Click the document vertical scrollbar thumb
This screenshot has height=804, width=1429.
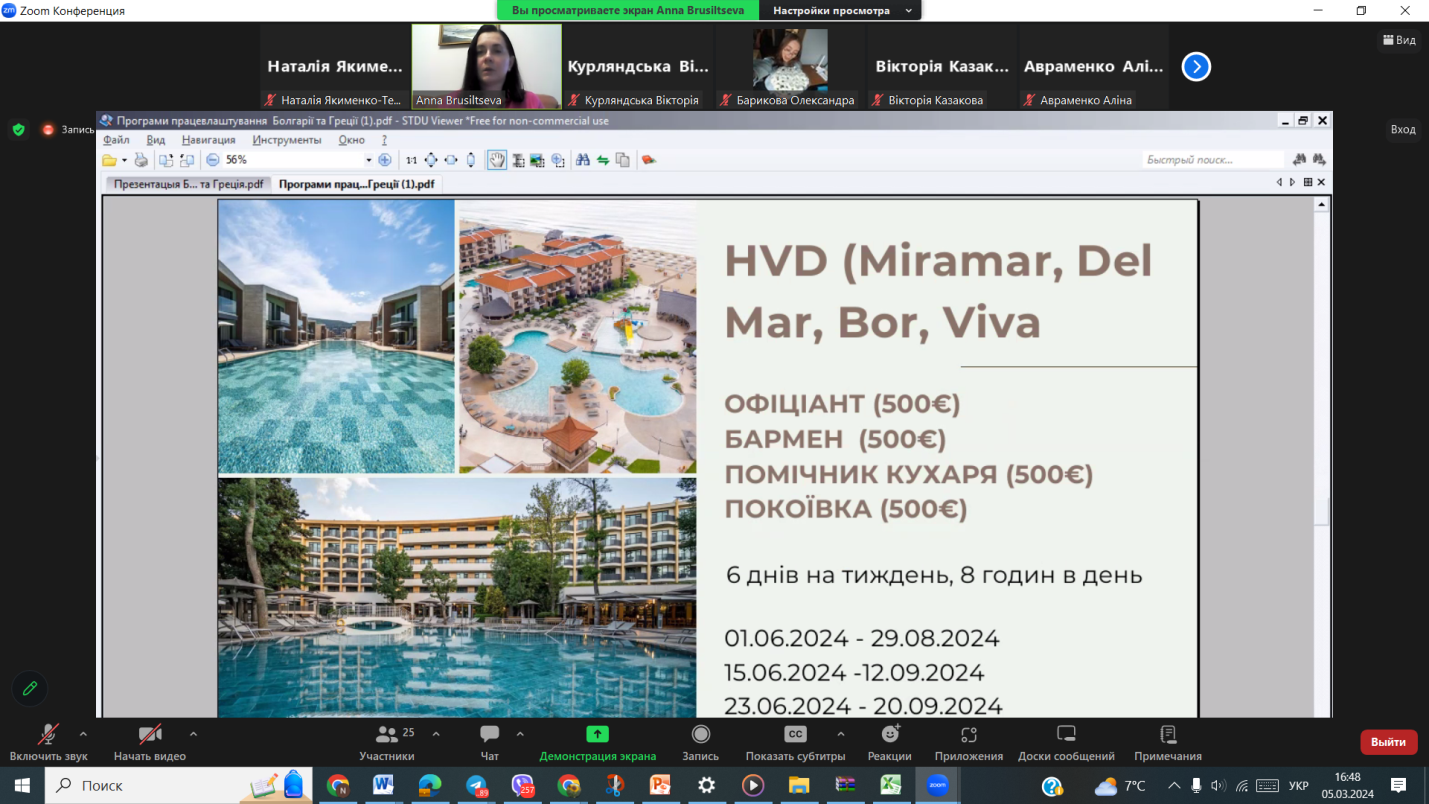tap(1322, 510)
